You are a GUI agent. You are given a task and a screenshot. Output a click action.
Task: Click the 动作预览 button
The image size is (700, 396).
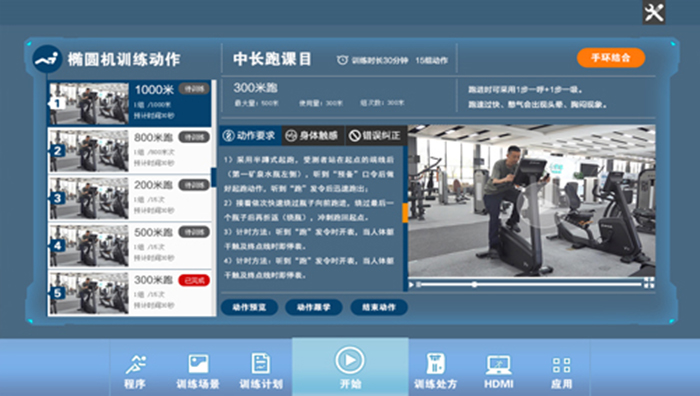coord(250,307)
